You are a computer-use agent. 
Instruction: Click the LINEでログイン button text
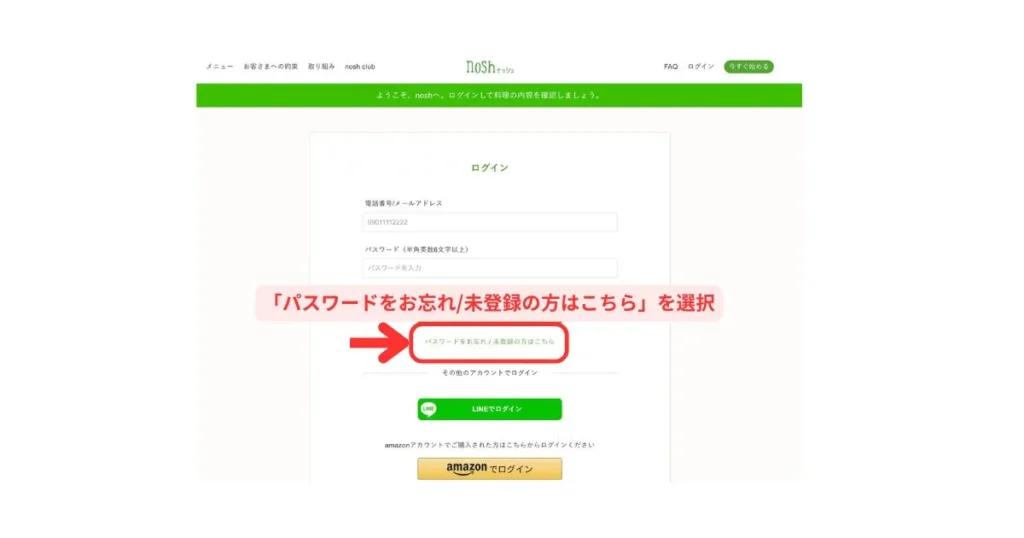(x=497, y=409)
